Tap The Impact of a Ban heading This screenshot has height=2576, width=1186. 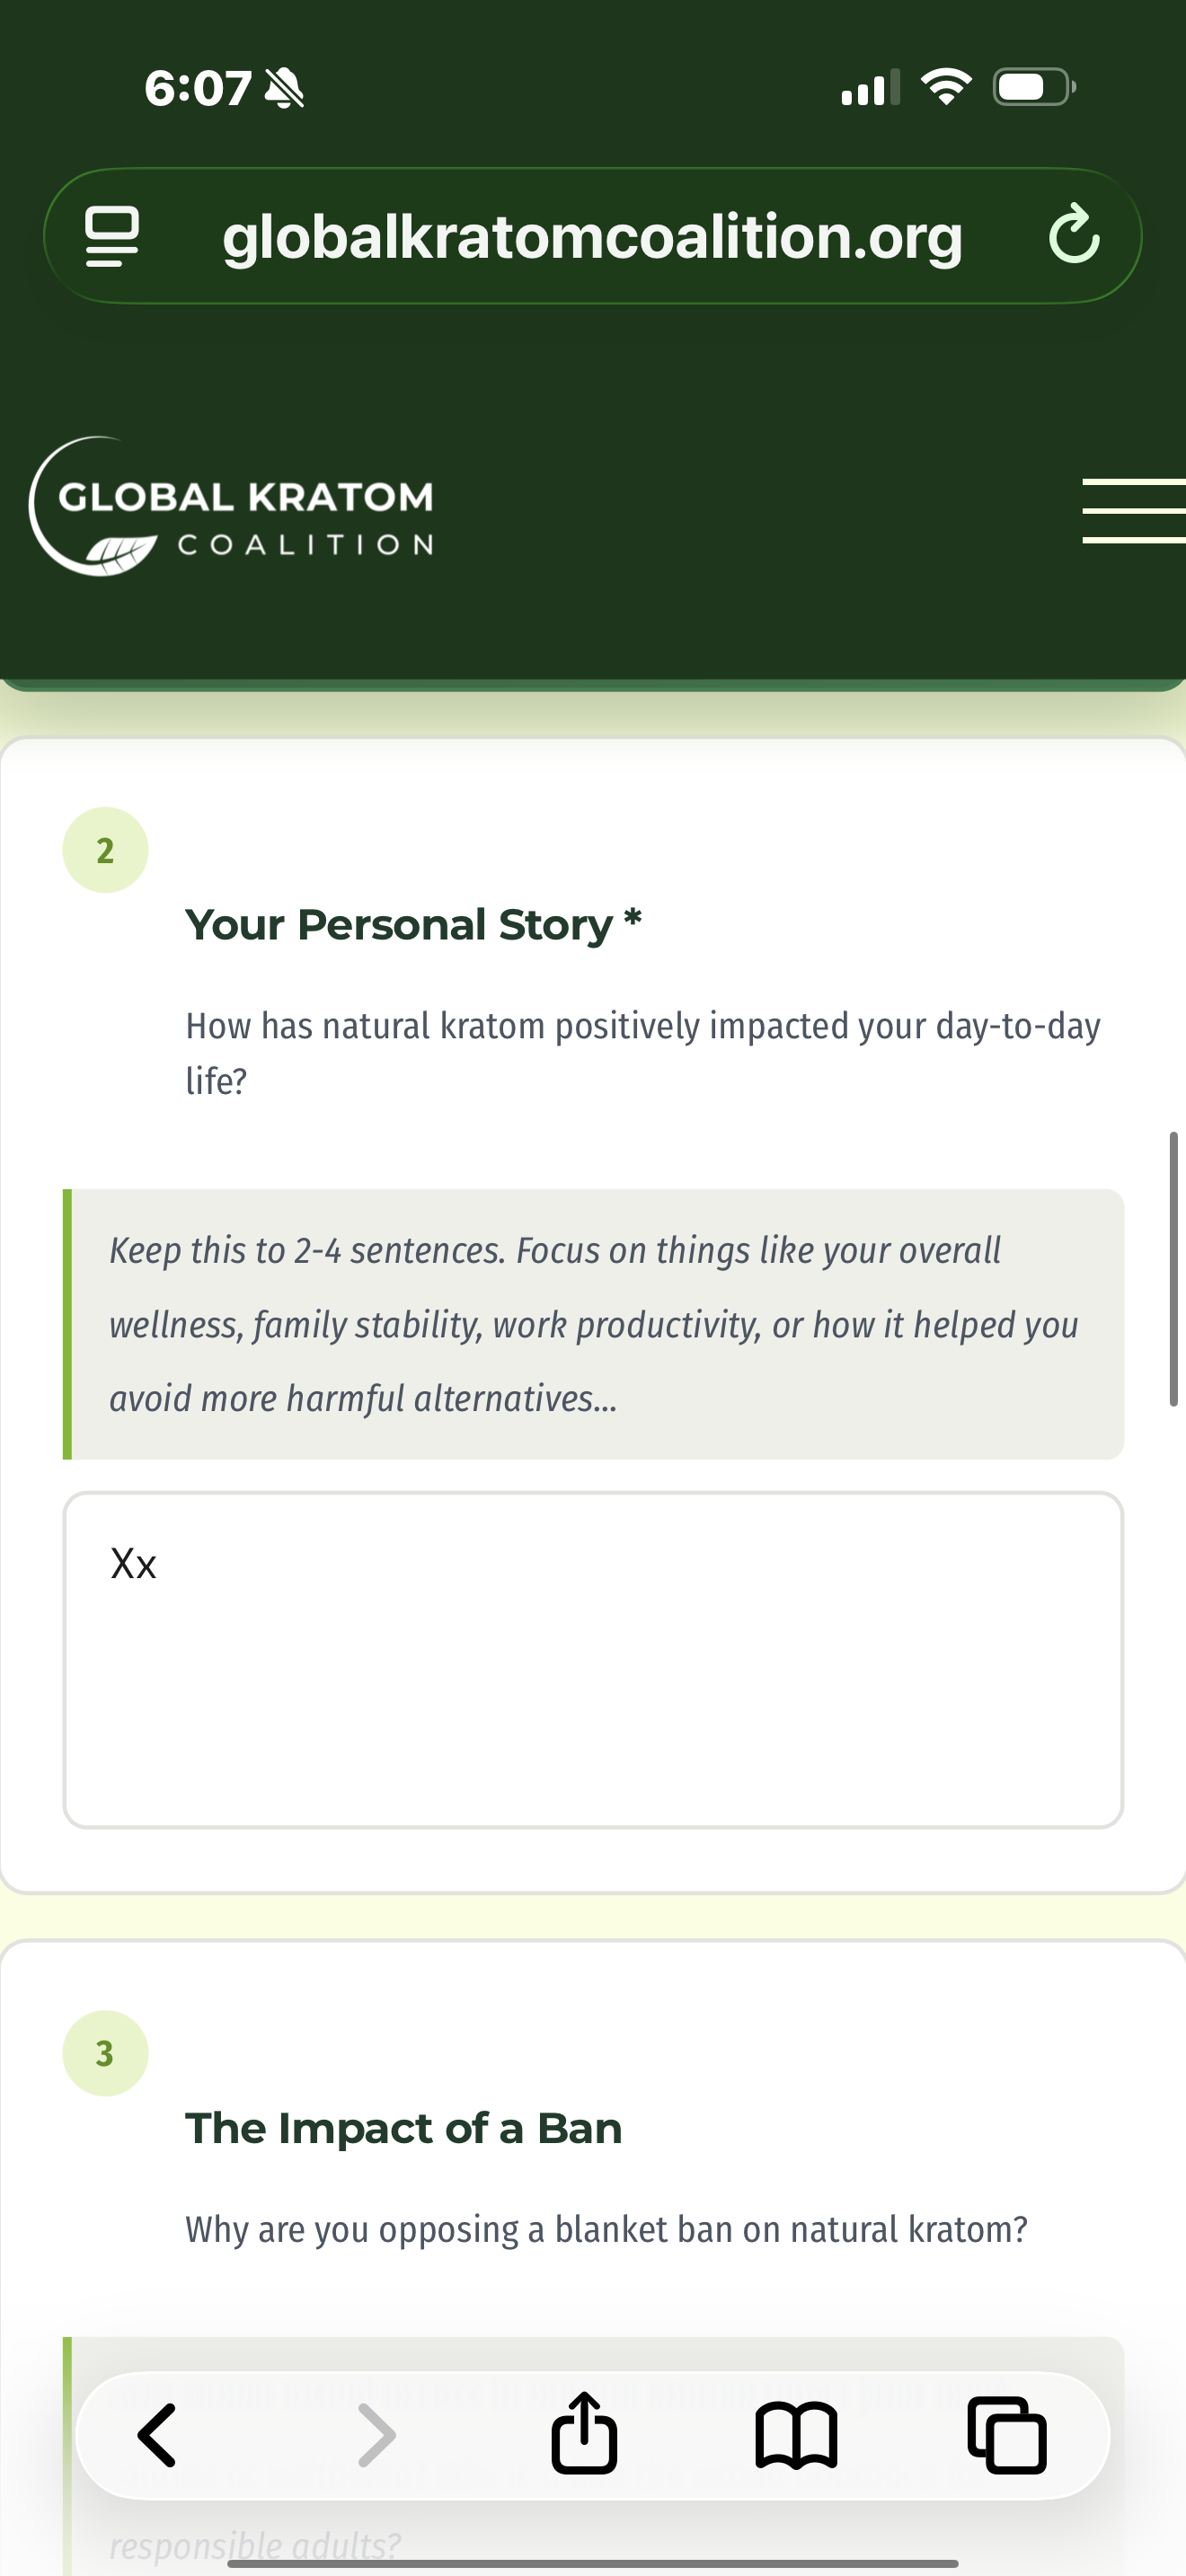point(403,2128)
